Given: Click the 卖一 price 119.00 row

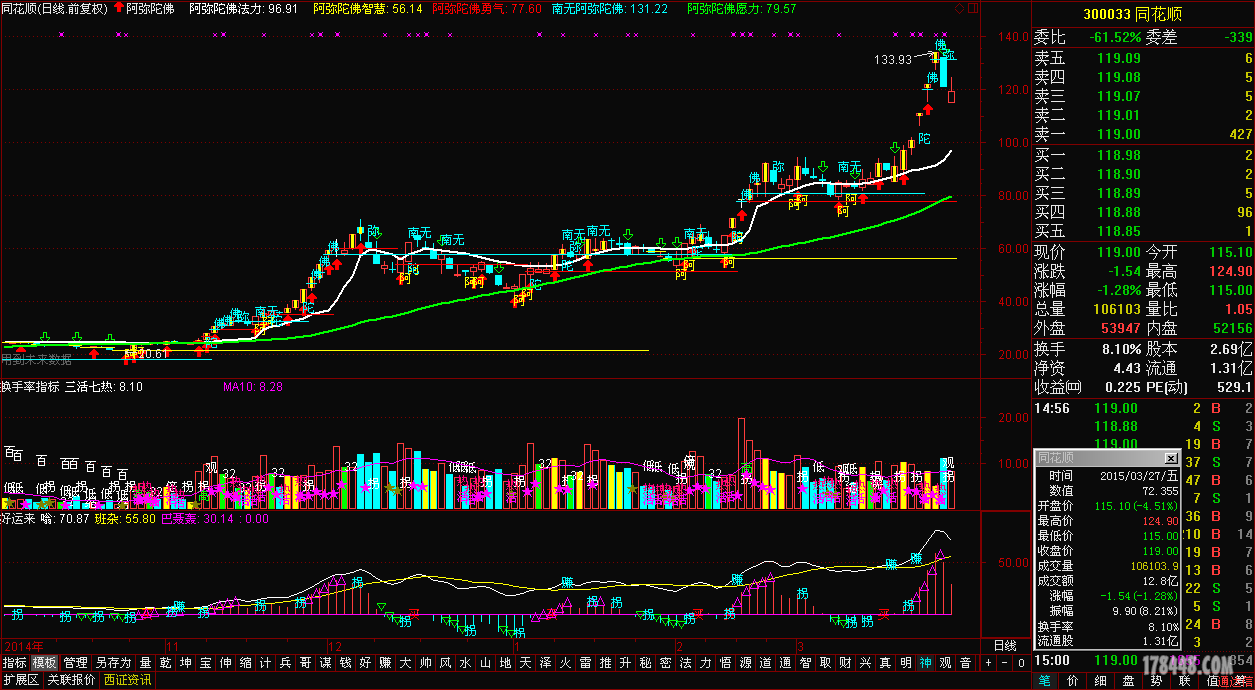Looking at the screenshot, I should [x=1143, y=134].
